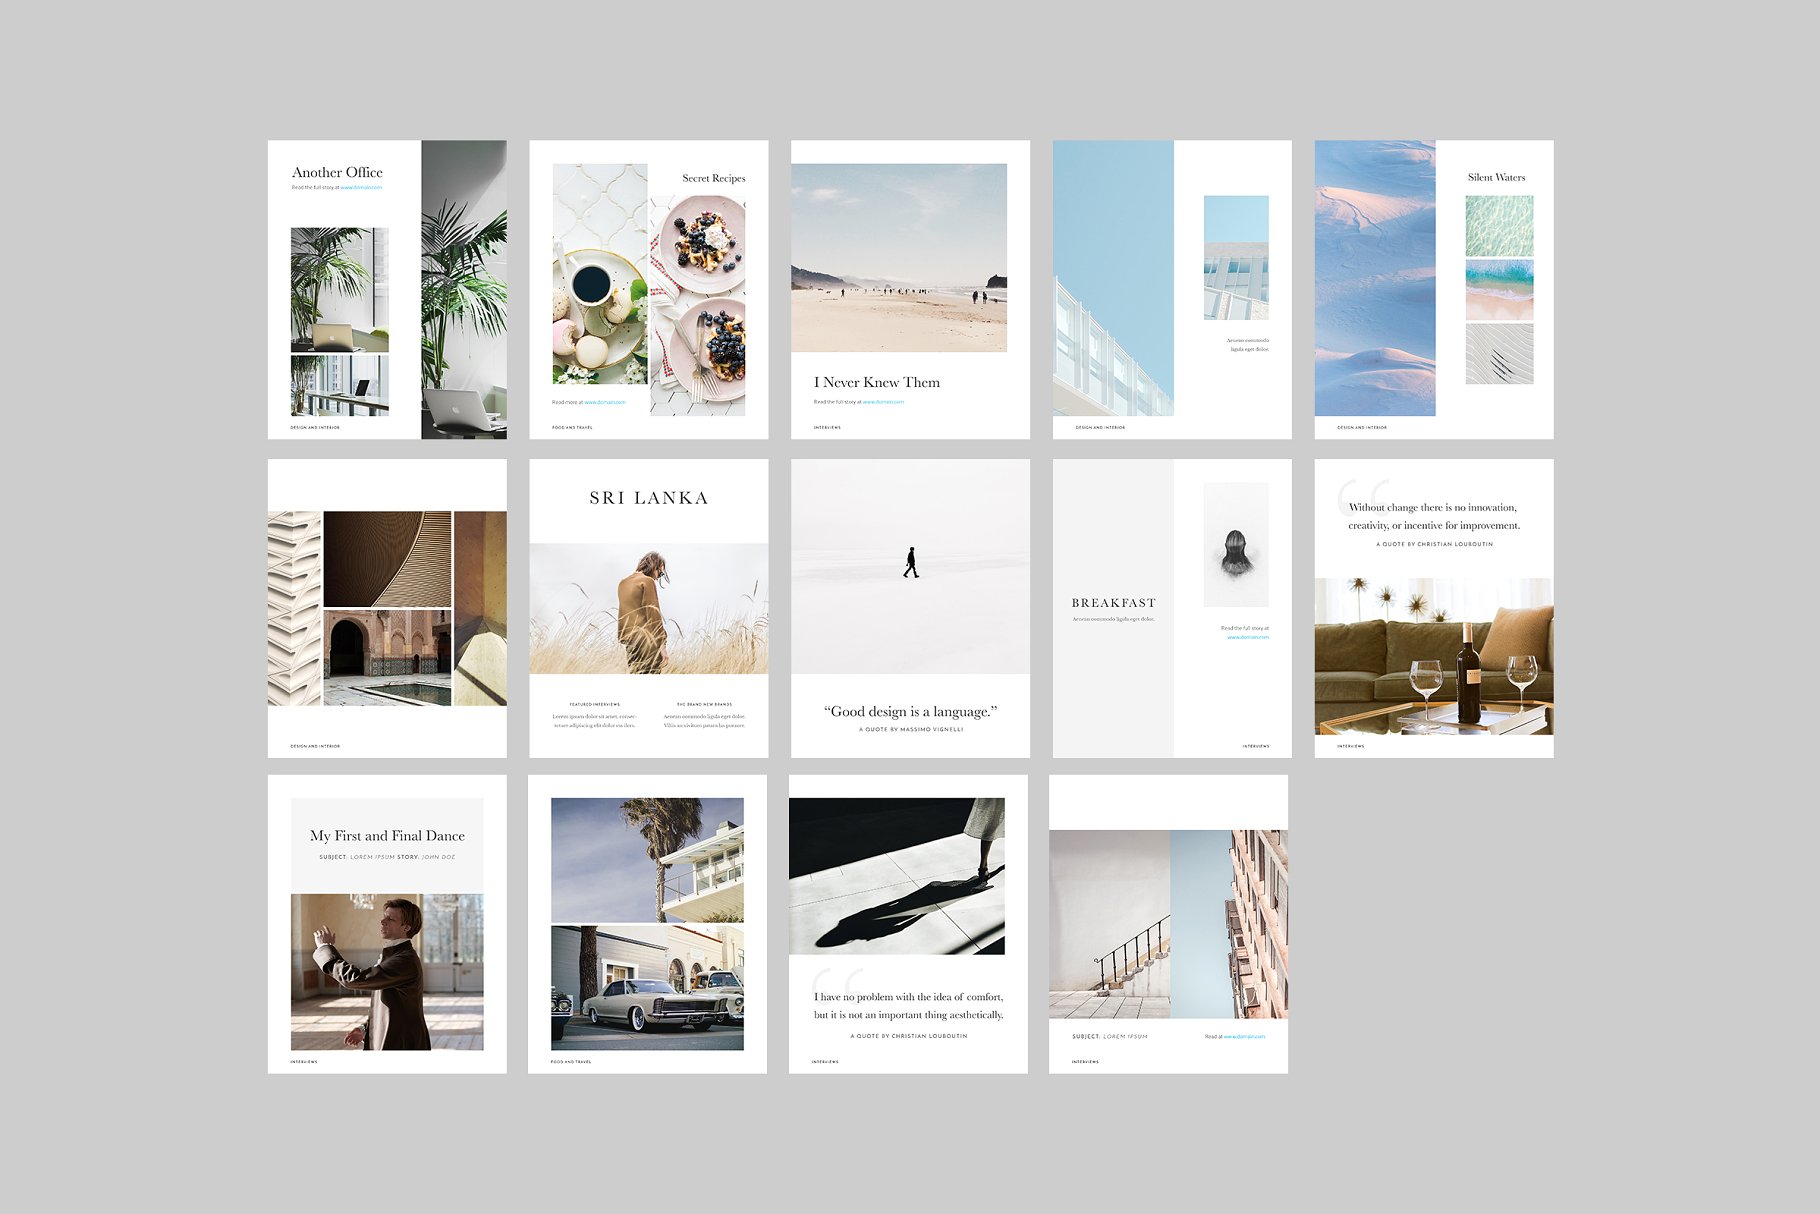Image resolution: width=1820 pixels, height=1214 pixels.
Task: Select the My First and Final Dance title
Action: tap(387, 836)
